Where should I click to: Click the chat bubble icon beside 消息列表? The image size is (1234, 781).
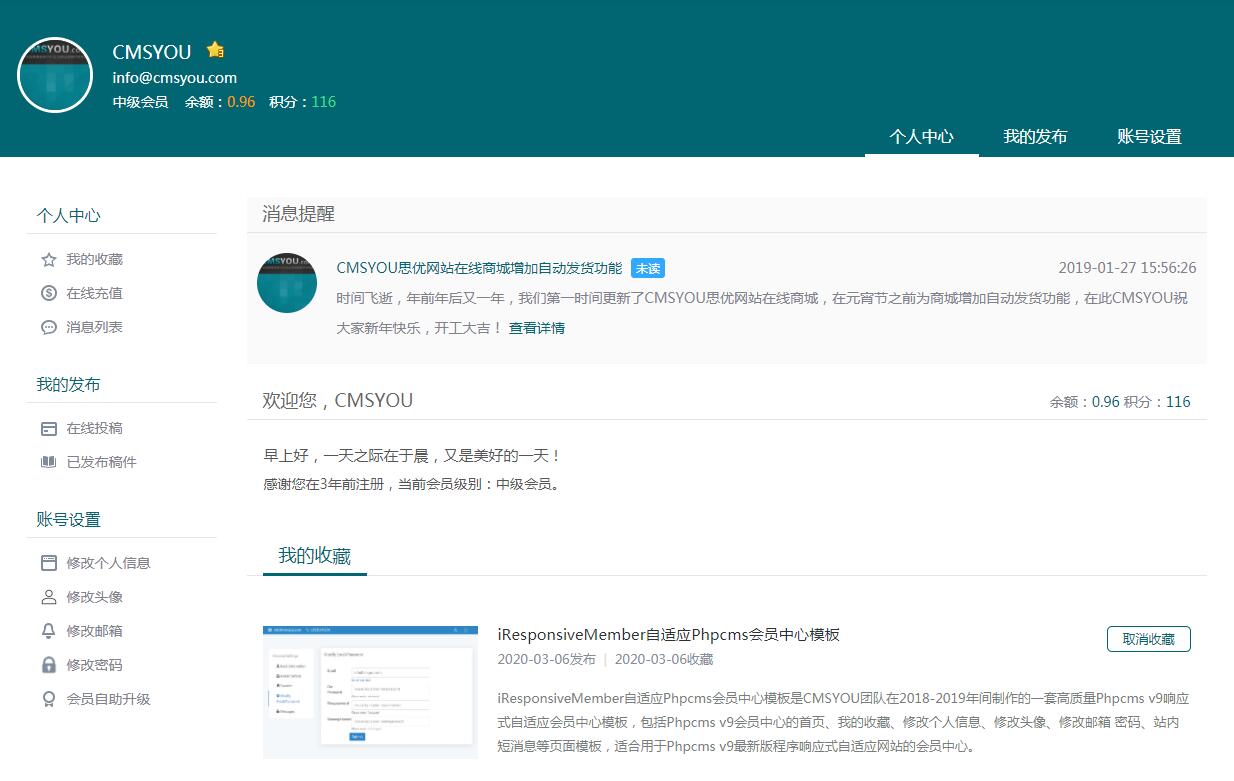click(49, 328)
